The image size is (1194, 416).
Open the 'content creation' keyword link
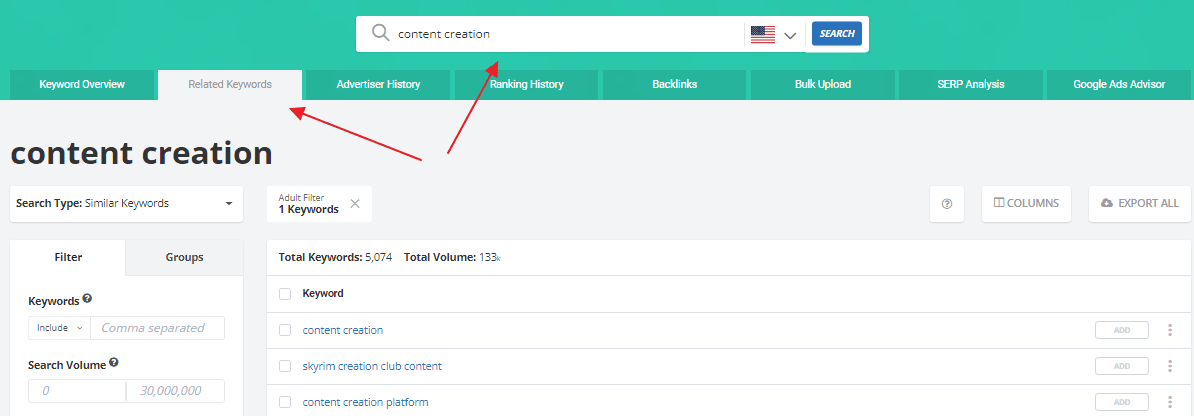[343, 330]
